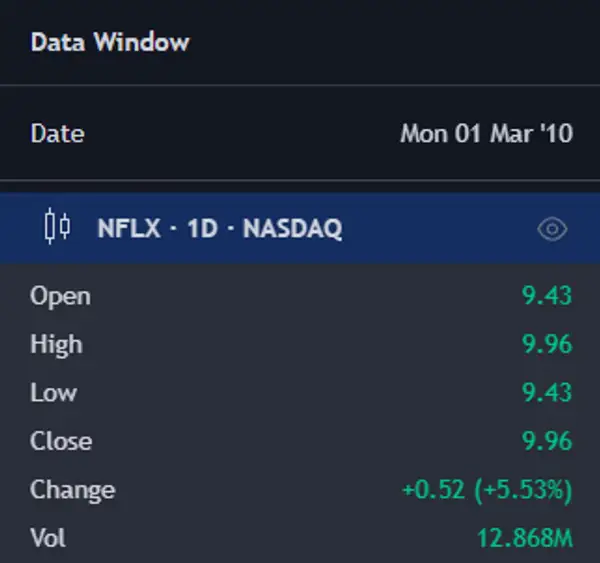Click the date value Mon 01 Mar '10
The height and width of the screenshot is (563, 600).
tap(486, 134)
